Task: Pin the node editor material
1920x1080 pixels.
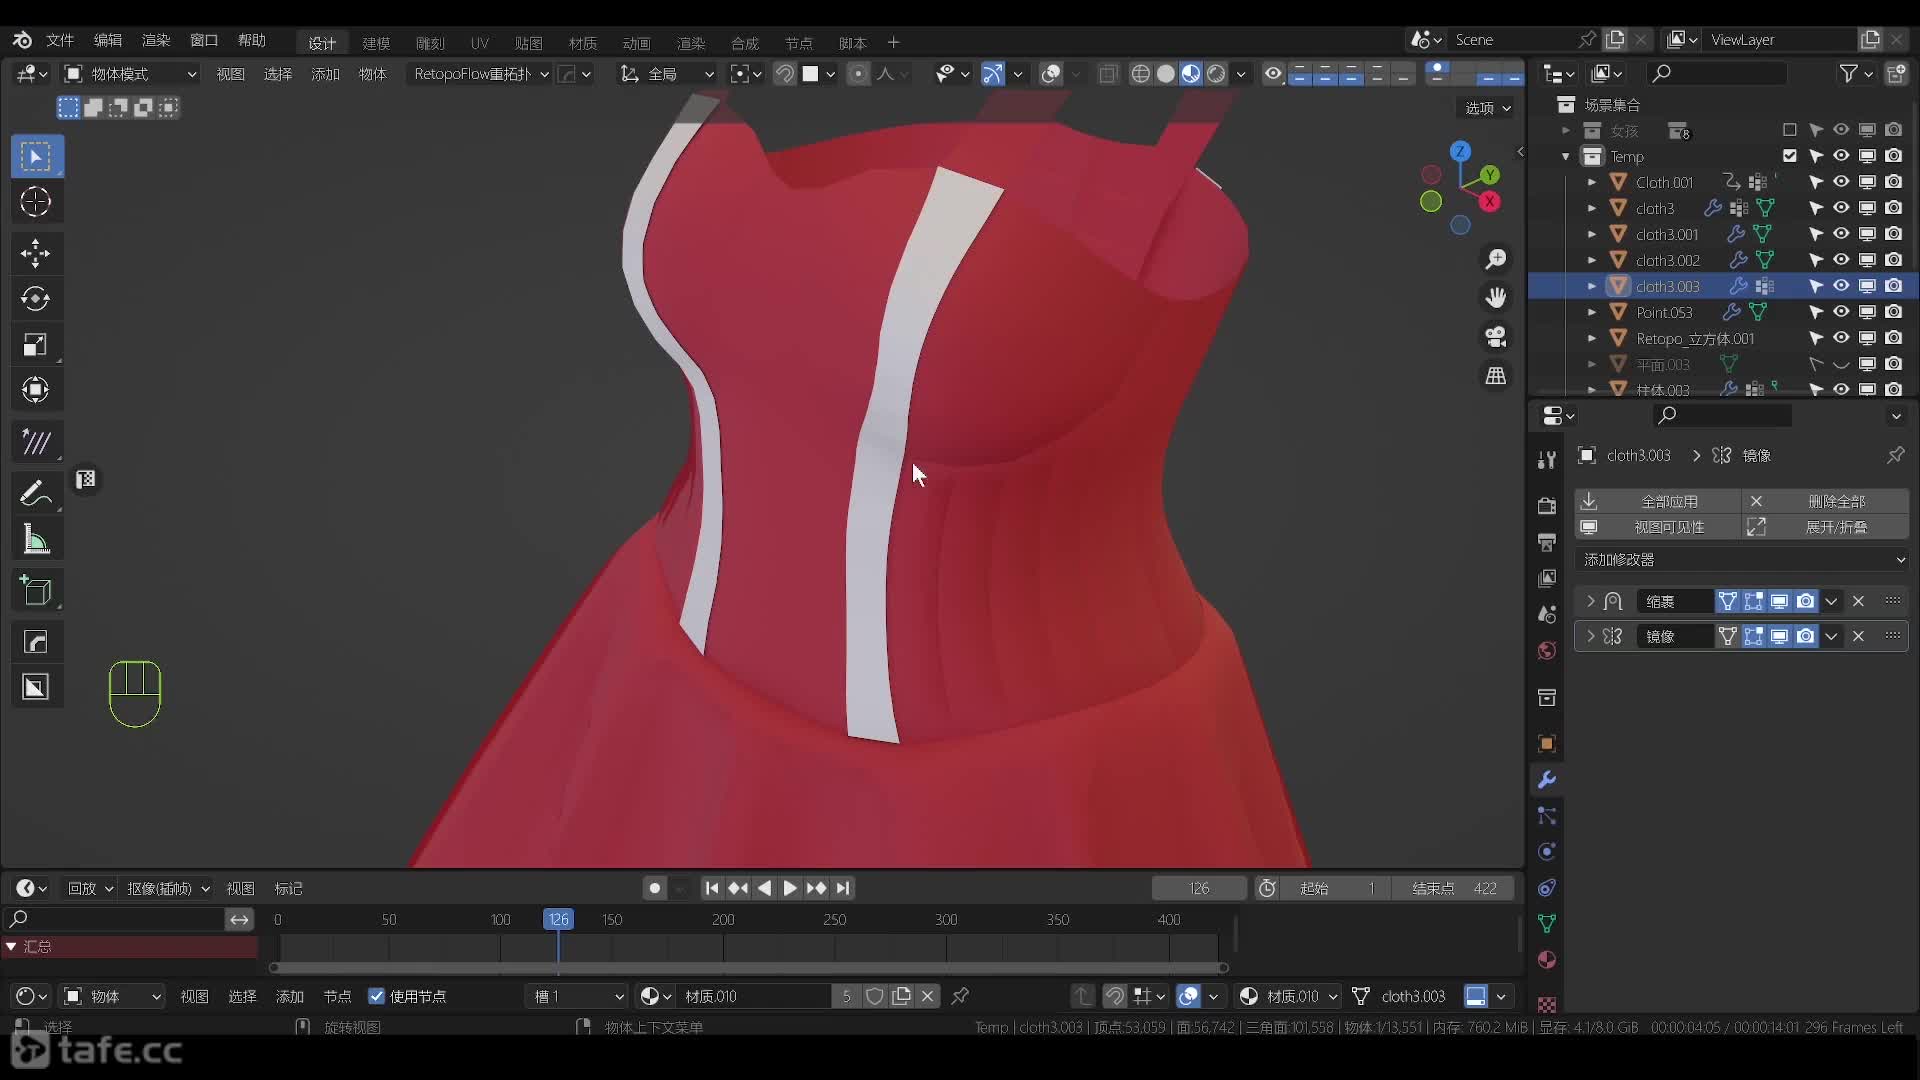Action: click(x=960, y=996)
